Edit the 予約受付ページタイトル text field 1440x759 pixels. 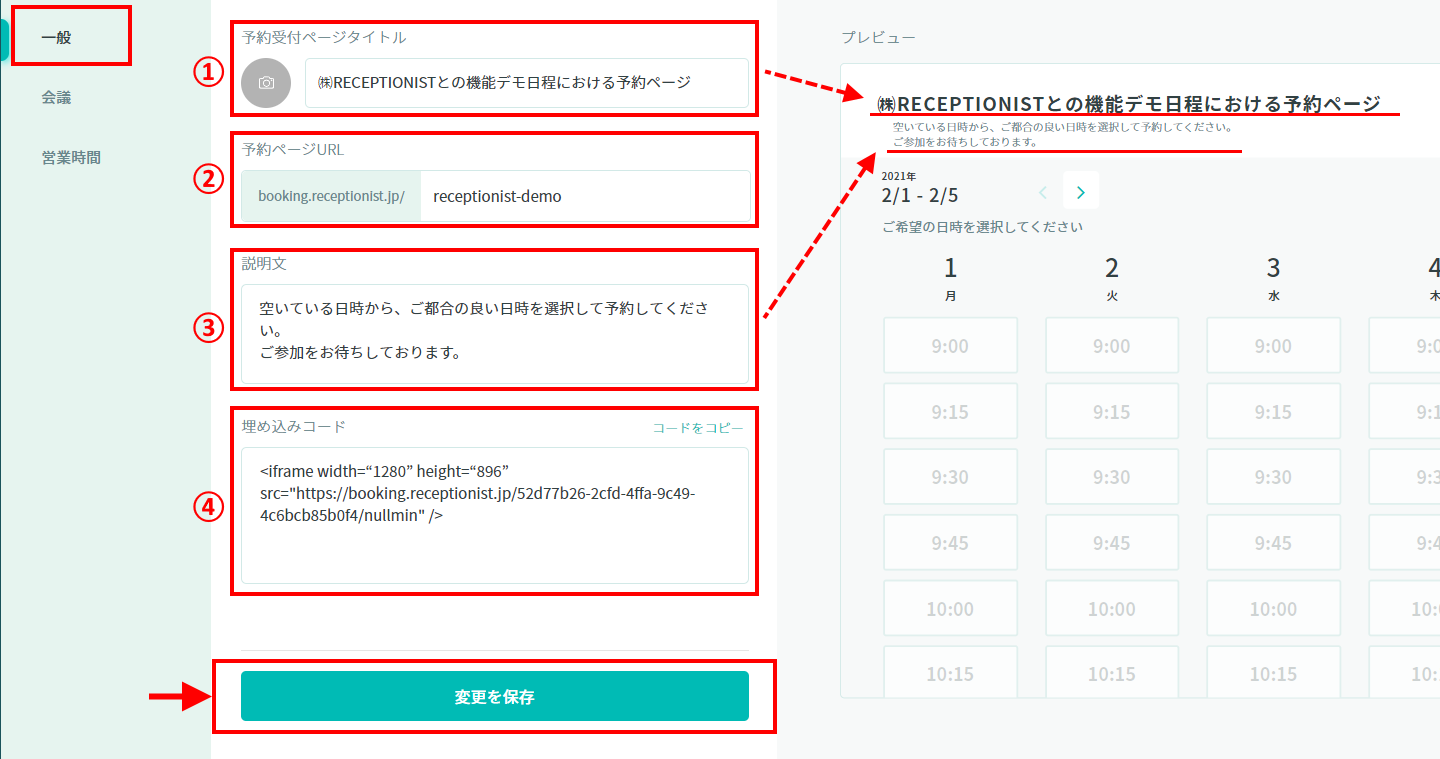pyautogui.click(x=526, y=83)
